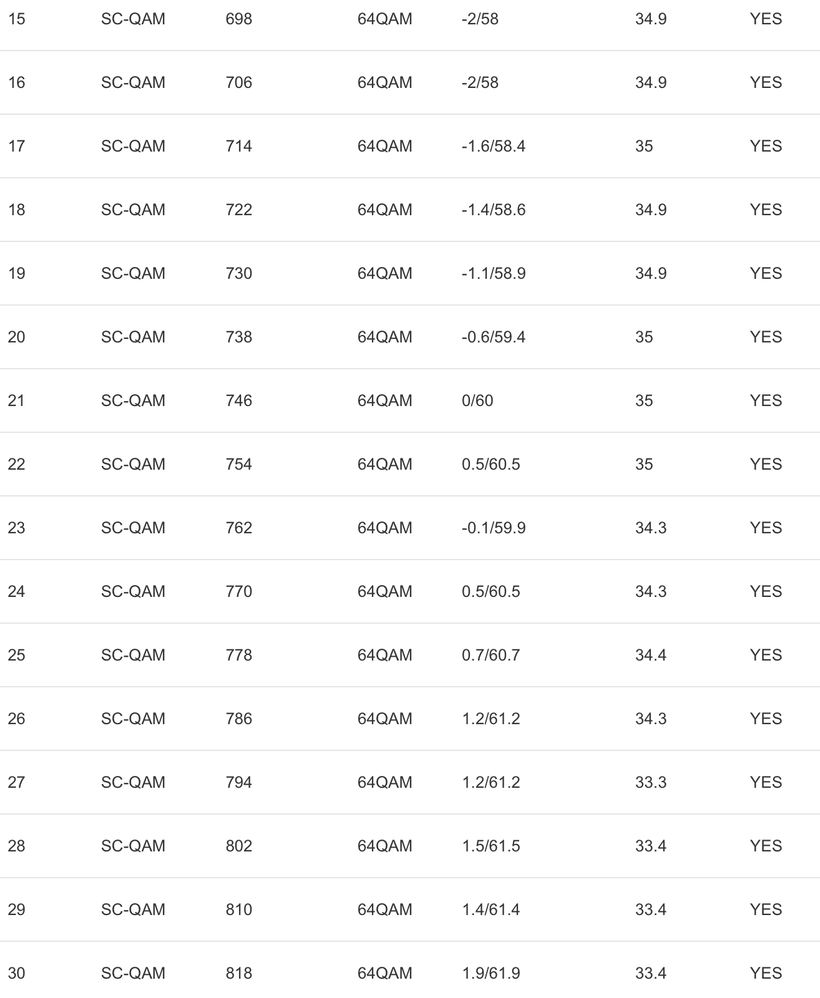
Task: Click SC-QAM type in row 18
Action: 133,210
